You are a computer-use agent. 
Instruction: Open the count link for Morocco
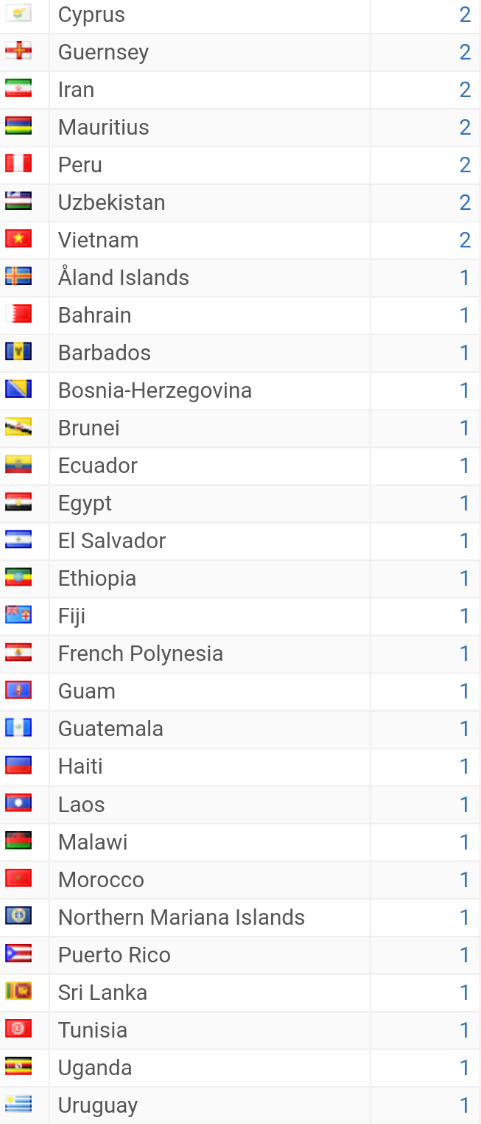coord(465,880)
